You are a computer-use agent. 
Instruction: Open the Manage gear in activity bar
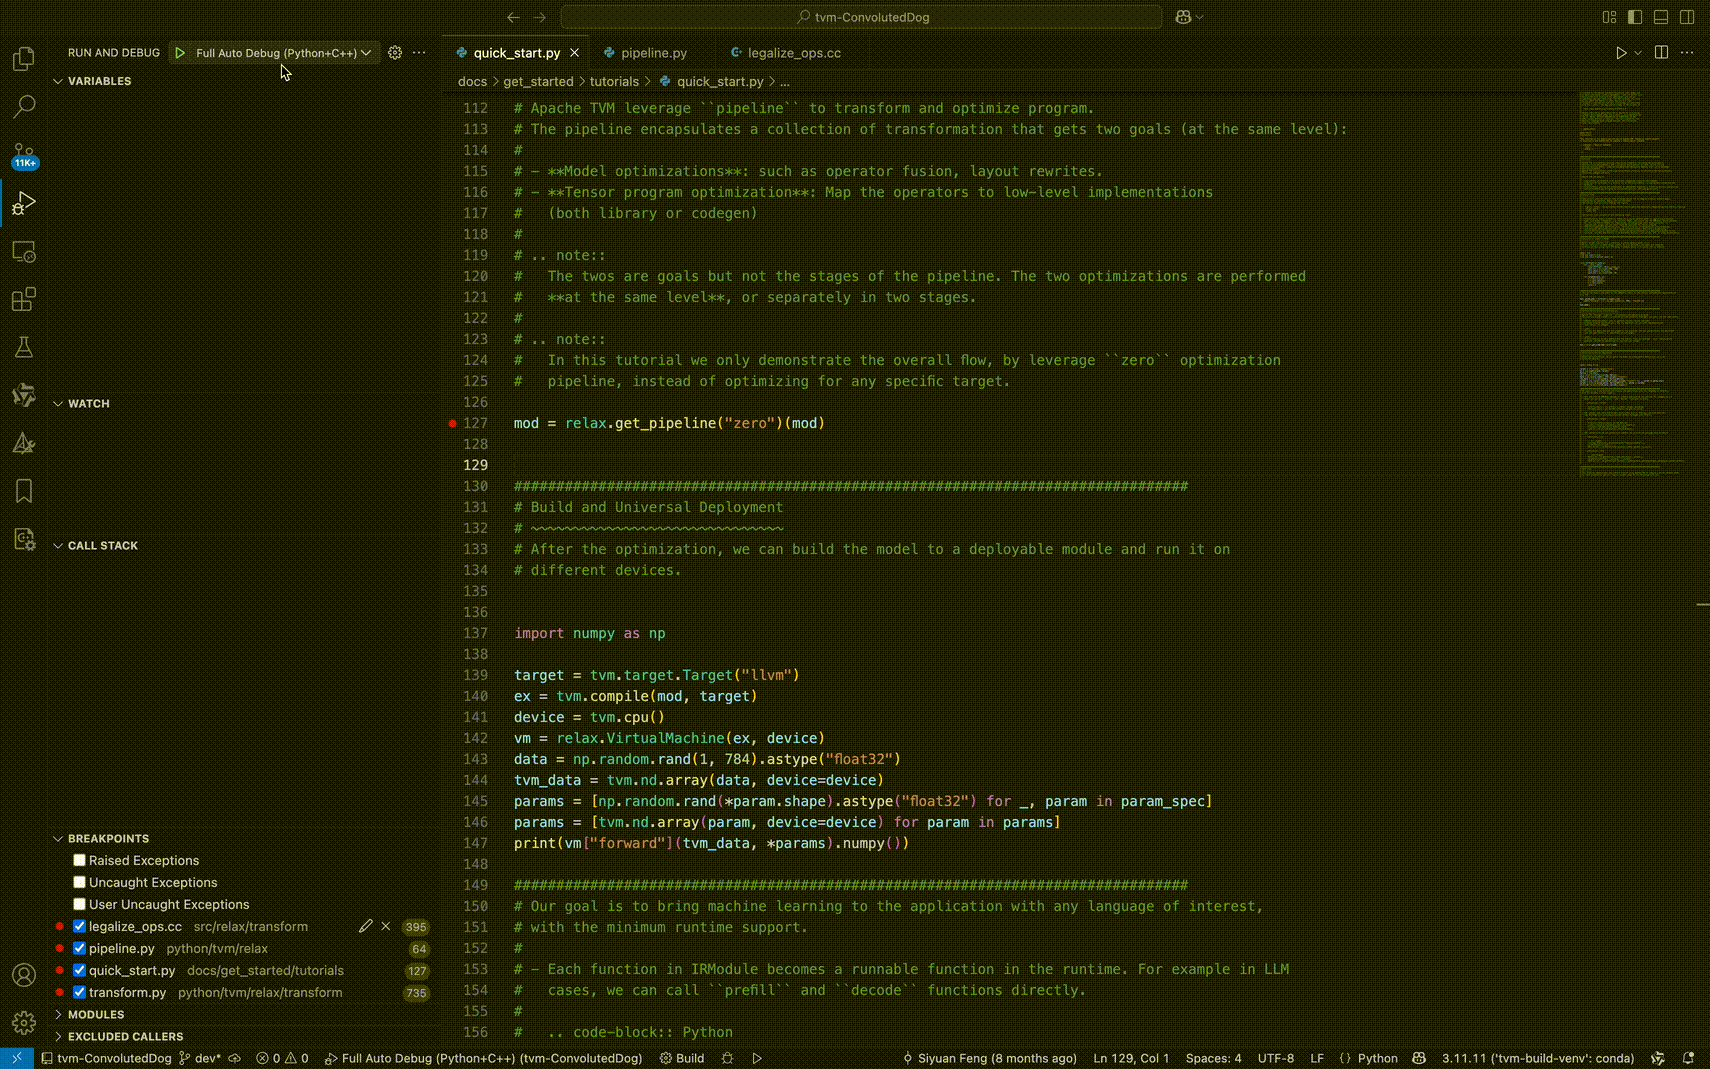[24, 1023]
